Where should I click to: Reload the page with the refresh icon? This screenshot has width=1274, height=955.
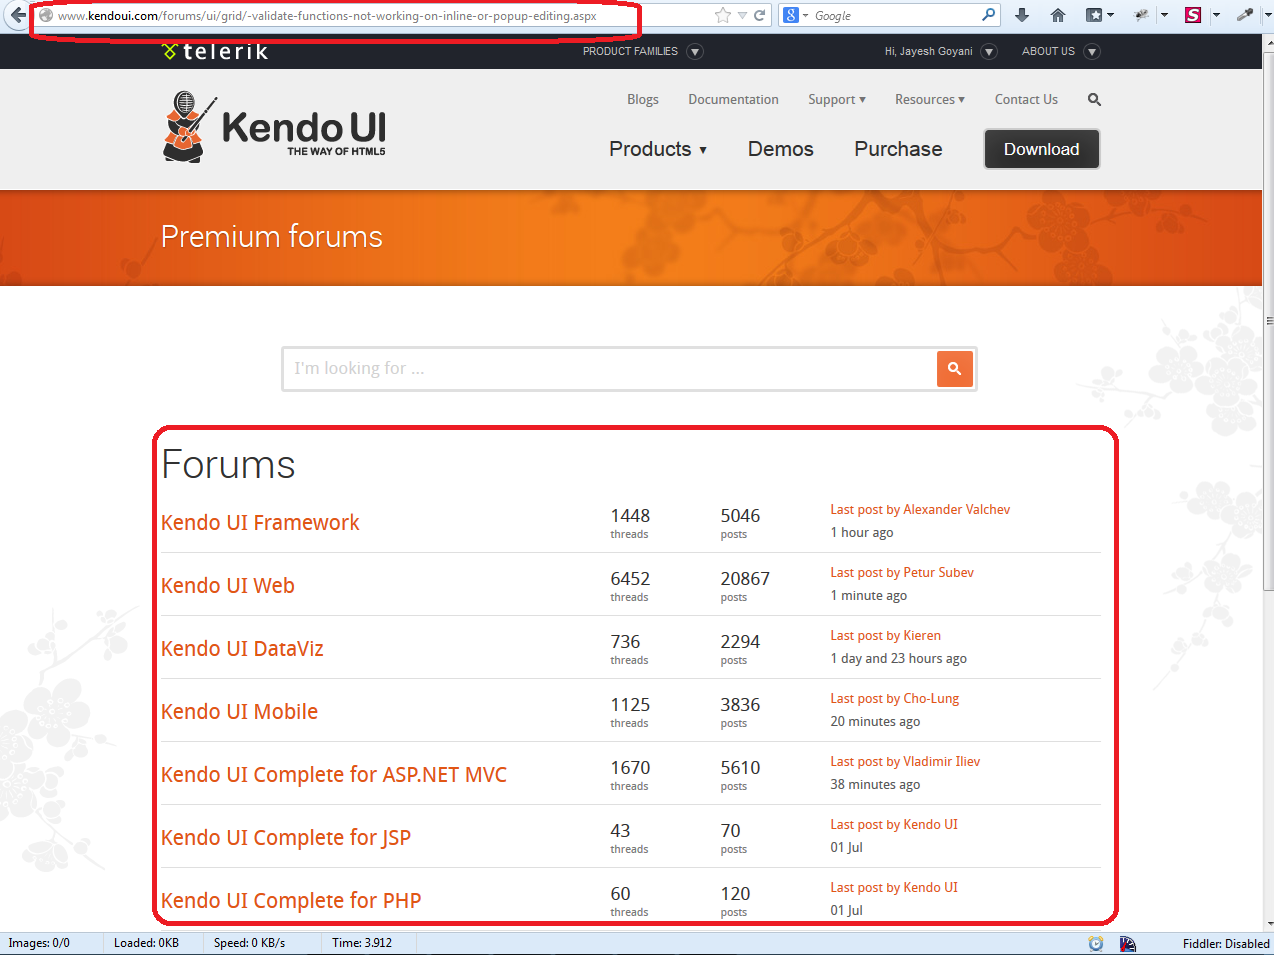[760, 15]
